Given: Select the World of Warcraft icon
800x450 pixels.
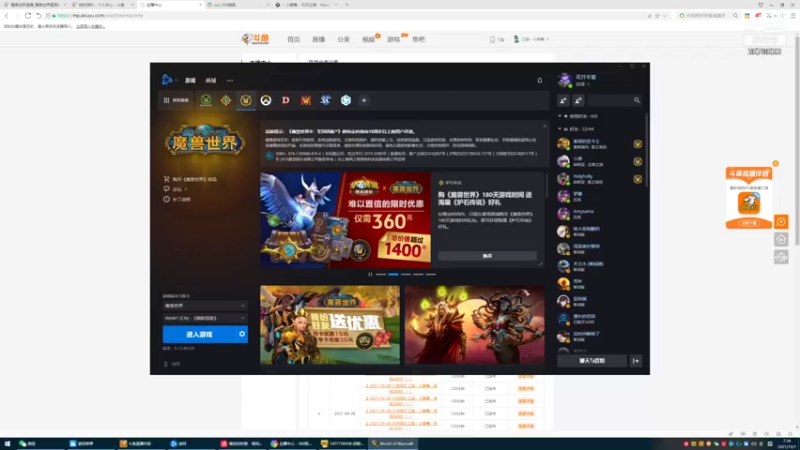Looking at the screenshot, I should (x=245, y=100).
